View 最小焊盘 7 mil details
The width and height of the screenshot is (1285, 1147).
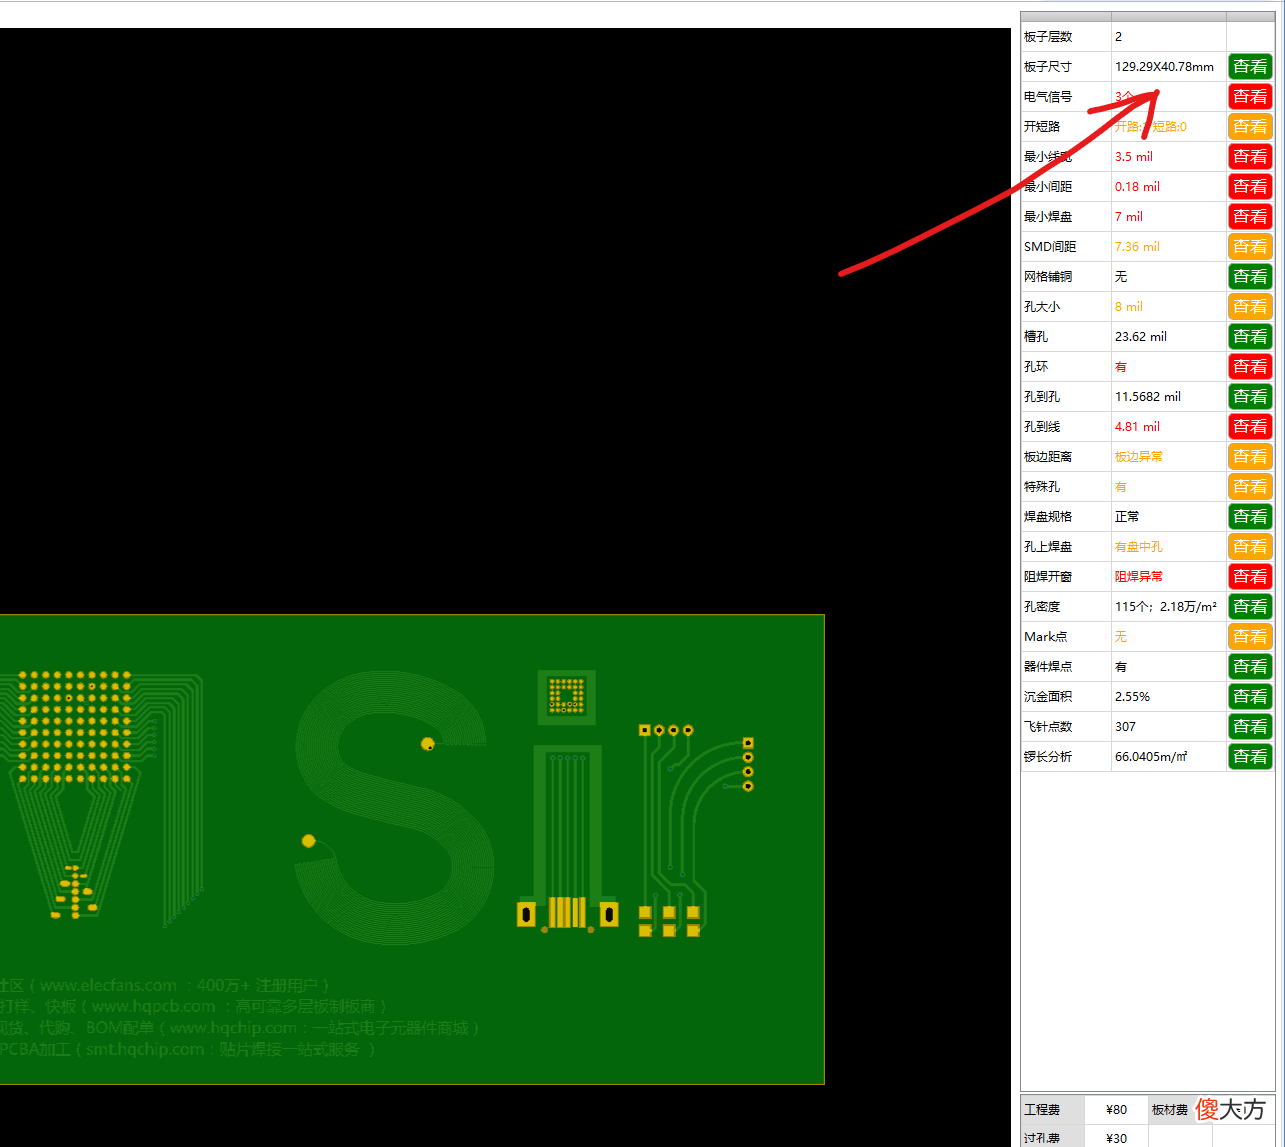(1250, 217)
